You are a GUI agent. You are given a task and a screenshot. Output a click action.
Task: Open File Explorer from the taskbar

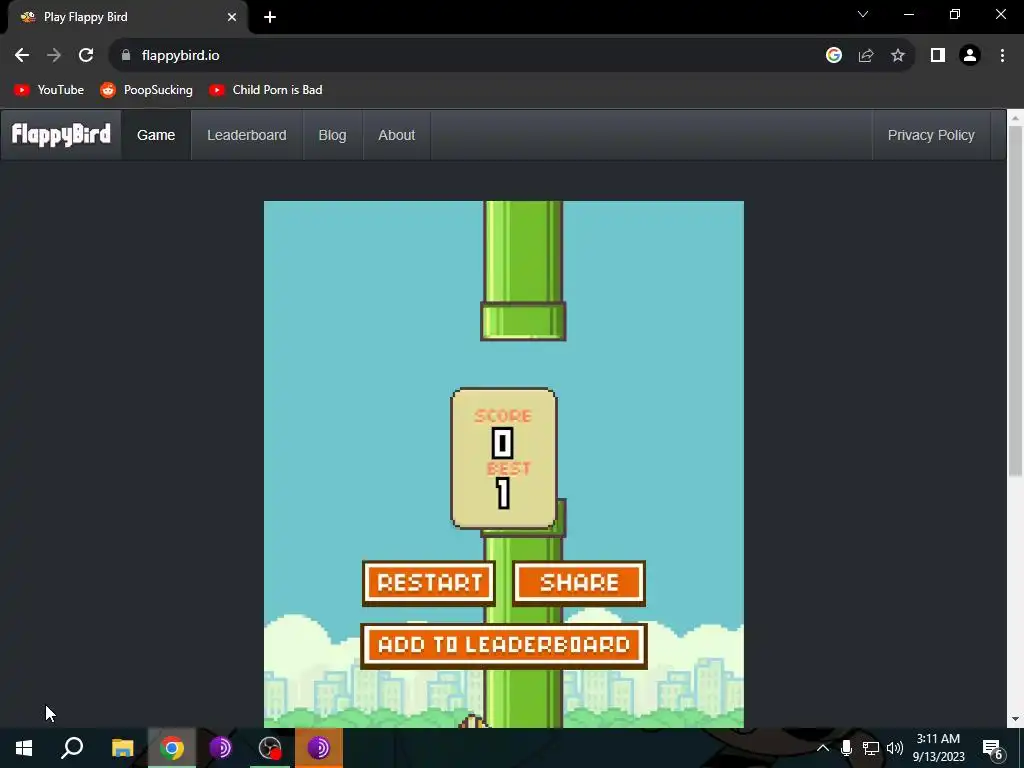(122, 748)
